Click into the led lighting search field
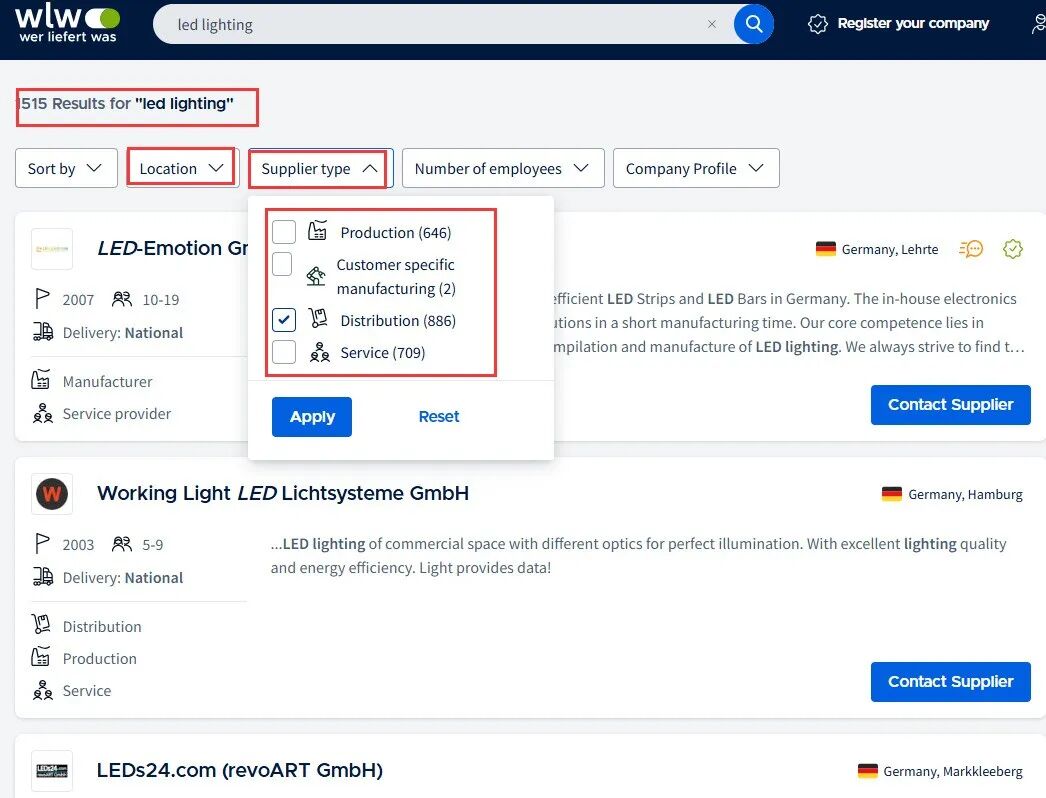The image size is (1046, 798). (430, 24)
